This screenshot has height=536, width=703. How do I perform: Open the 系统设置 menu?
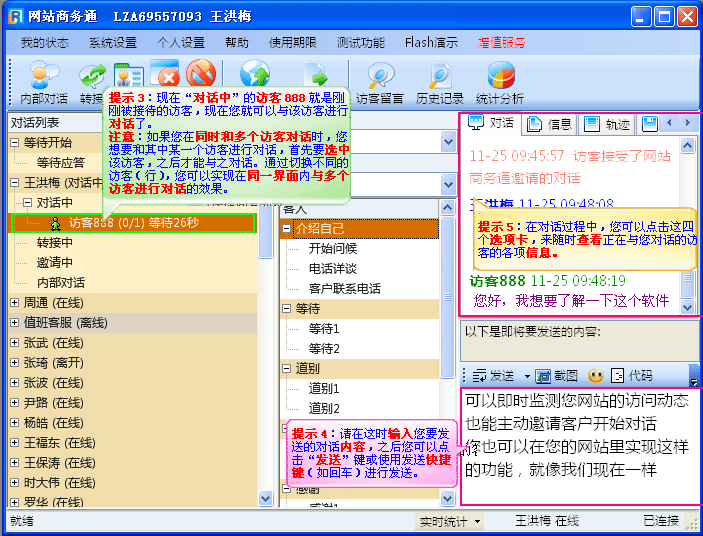click(112, 43)
